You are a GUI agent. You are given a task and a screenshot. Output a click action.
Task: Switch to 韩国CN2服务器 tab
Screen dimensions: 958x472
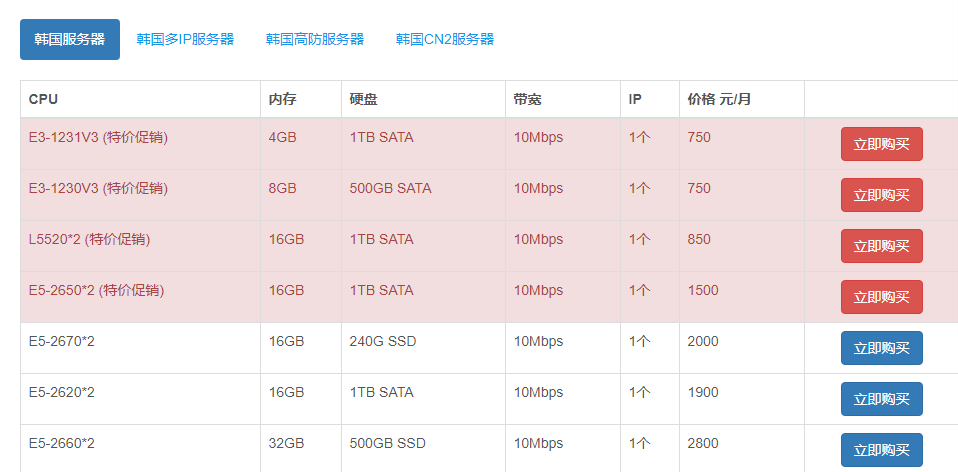click(445, 39)
